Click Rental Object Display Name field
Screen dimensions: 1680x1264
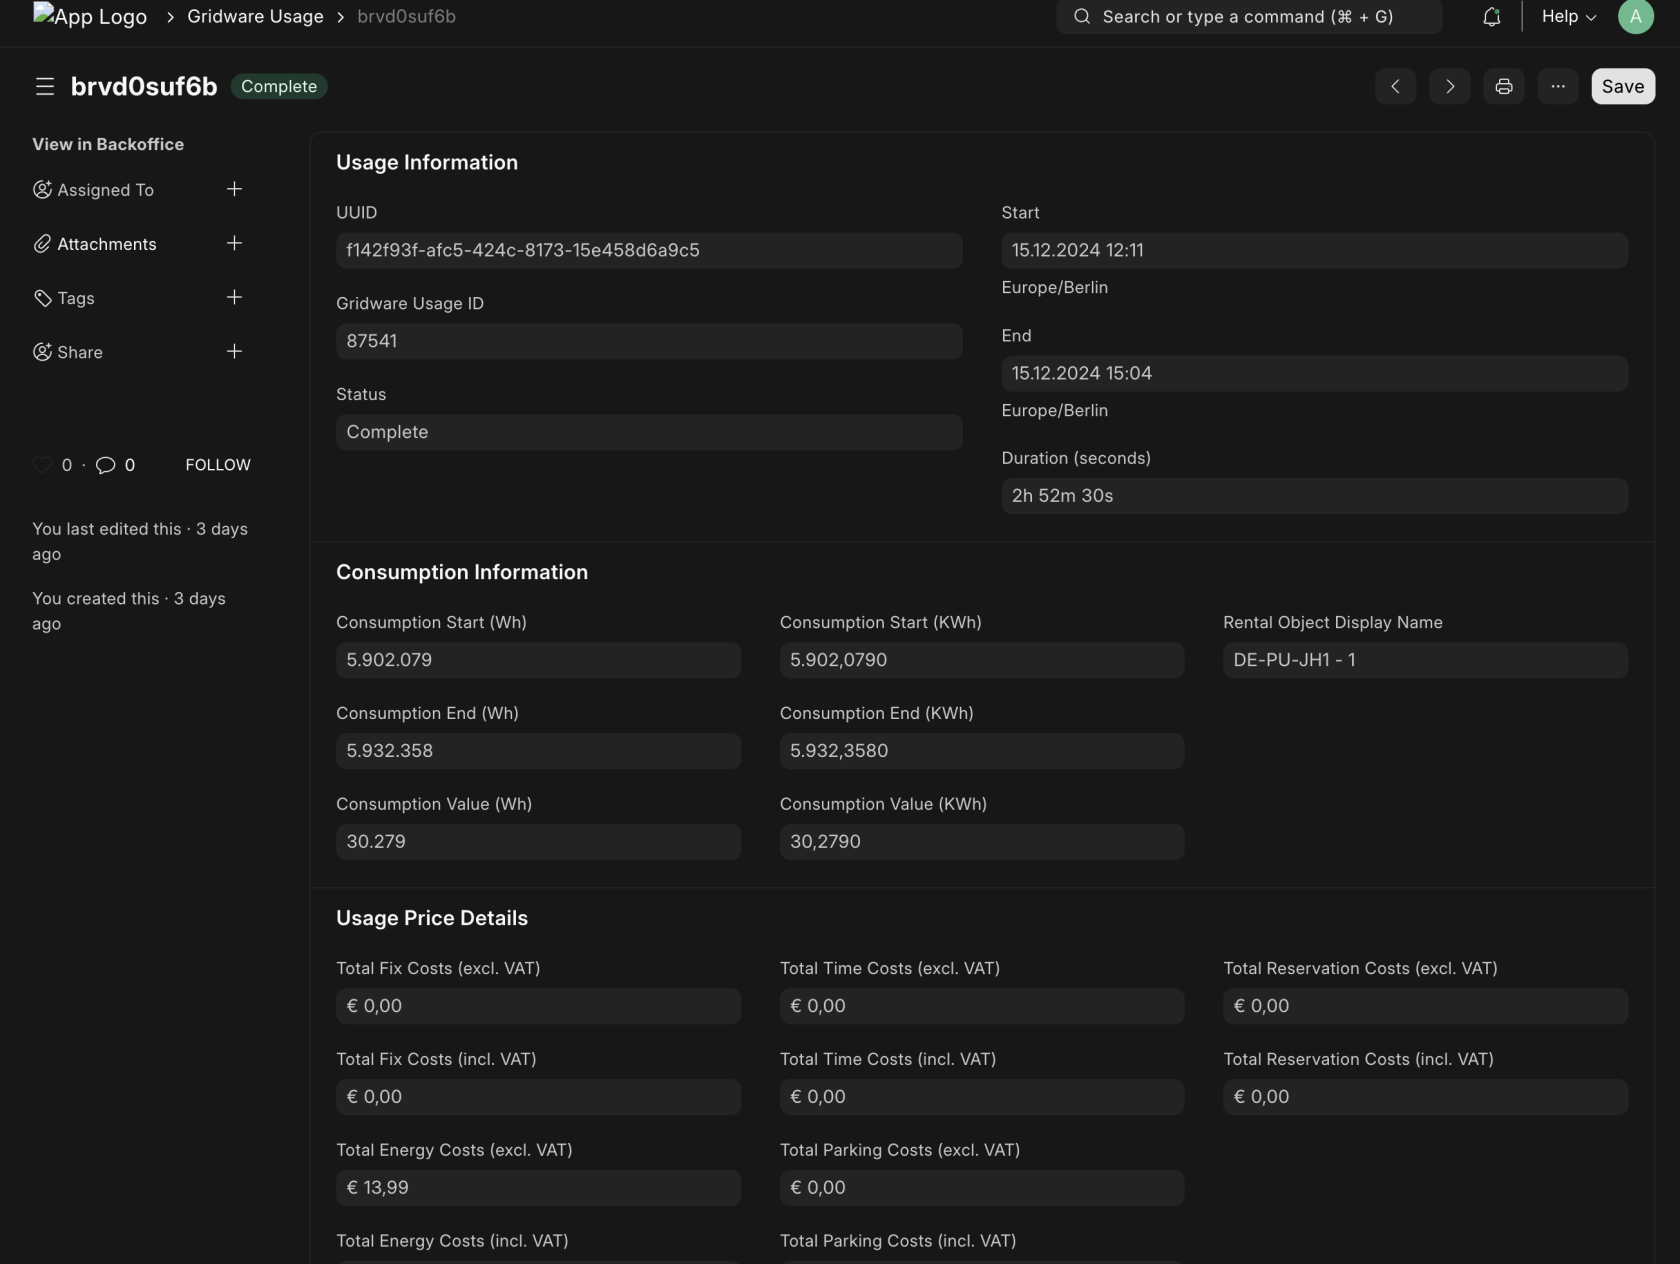pos(1425,660)
